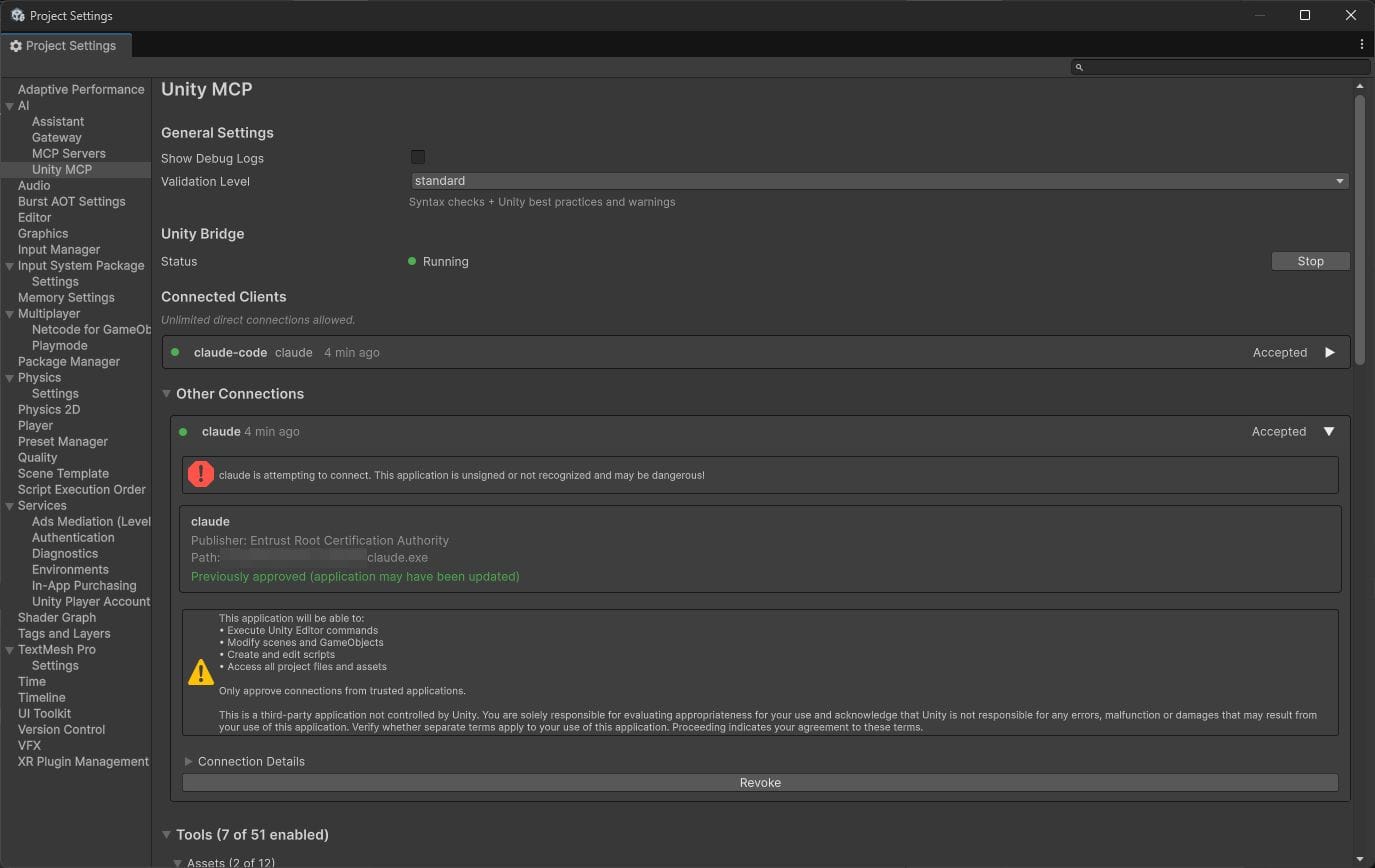1375x868 pixels.
Task: Open Package Manager settings
Action: [69, 361]
